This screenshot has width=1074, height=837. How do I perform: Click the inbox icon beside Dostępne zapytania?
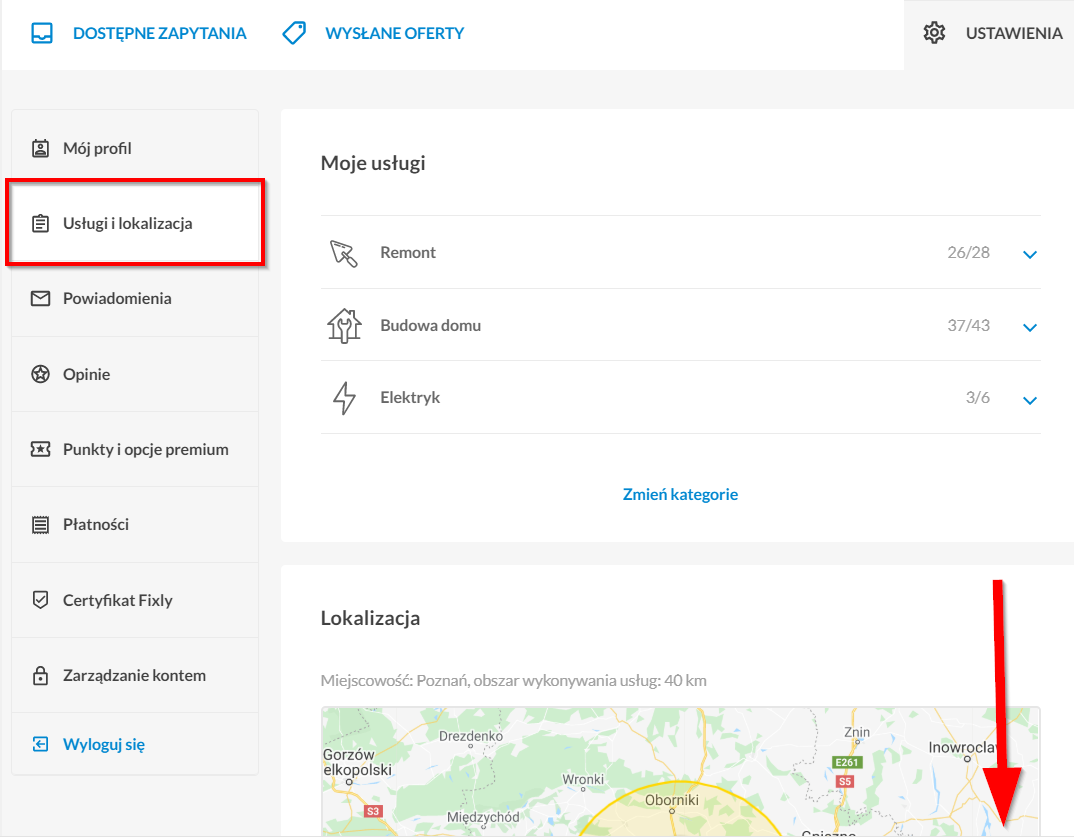click(42, 33)
